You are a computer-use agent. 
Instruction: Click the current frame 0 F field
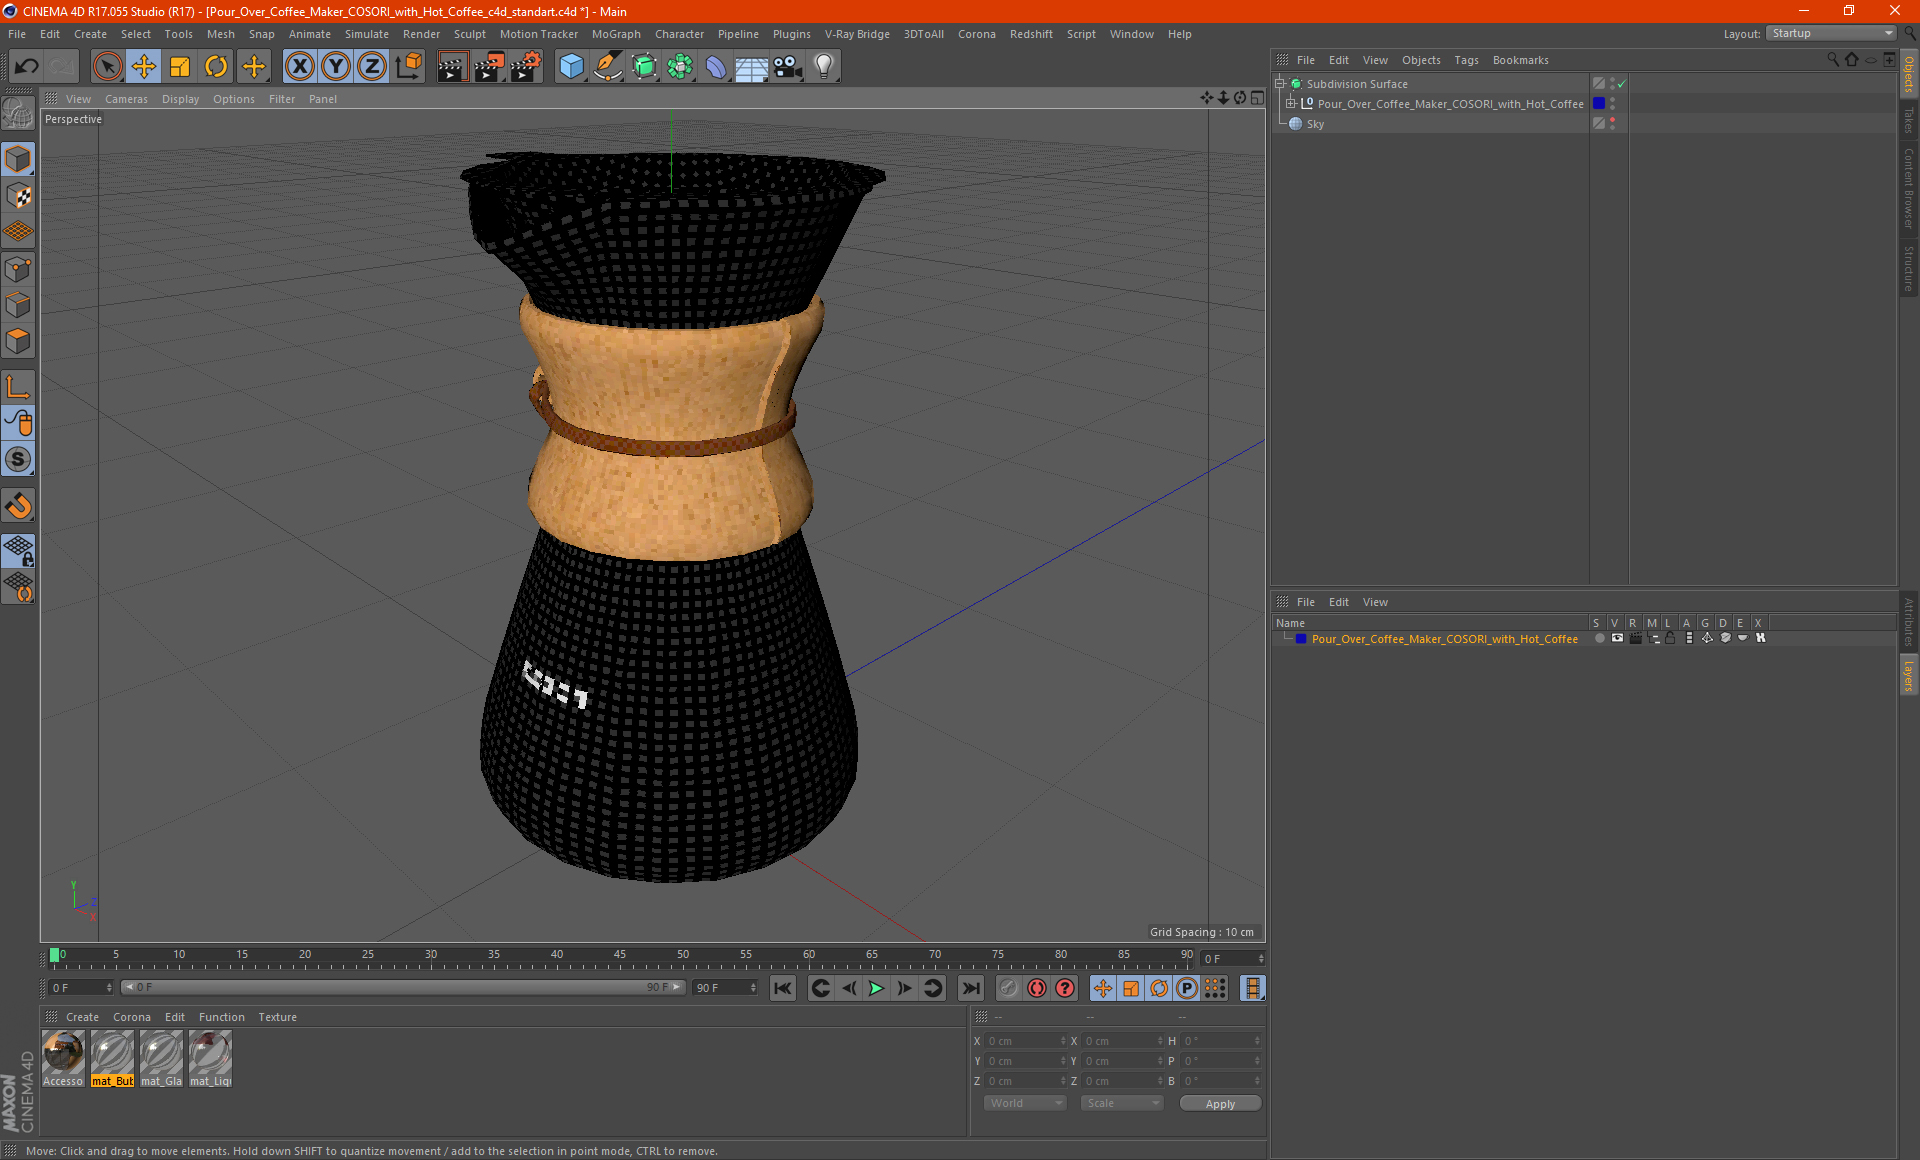coord(82,988)
